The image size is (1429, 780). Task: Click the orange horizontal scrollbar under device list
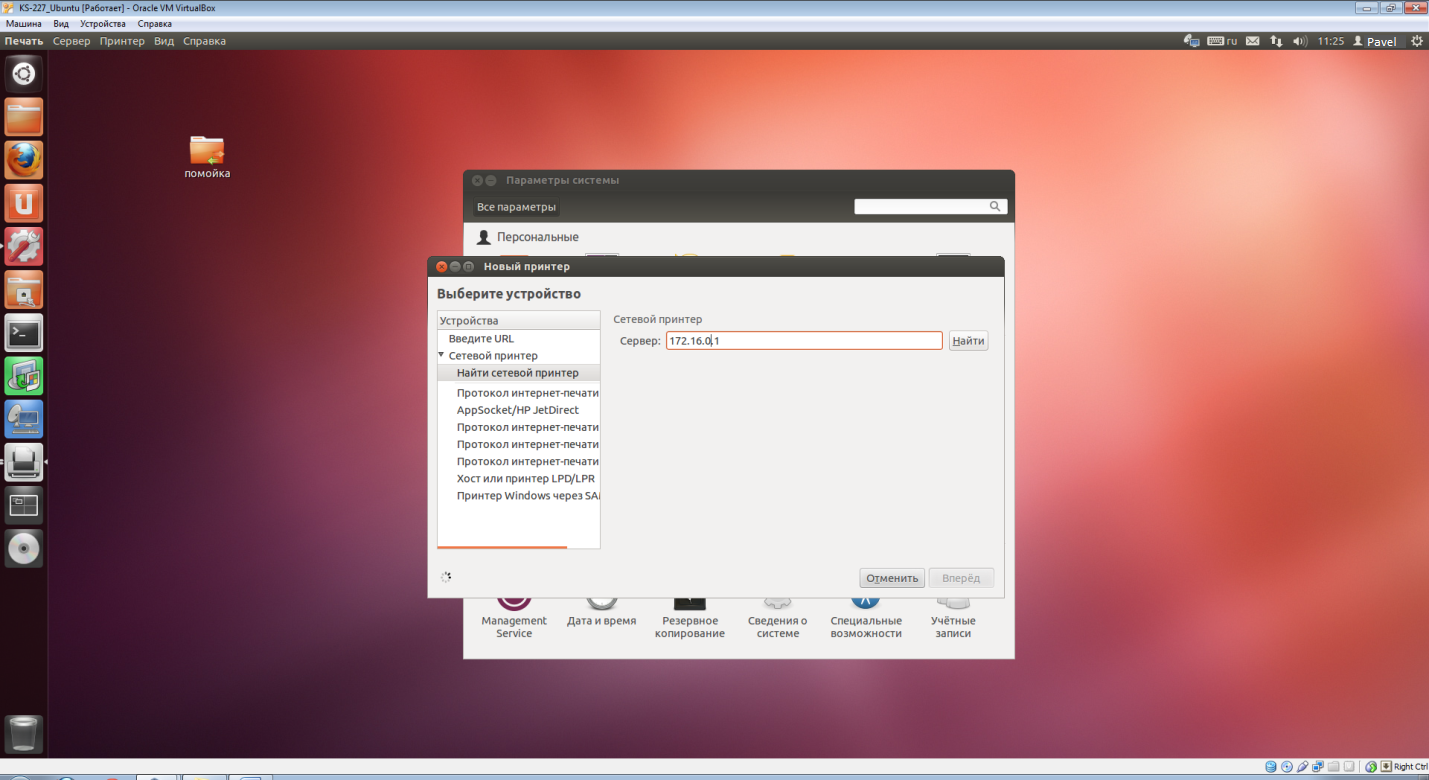coord(502,547)
